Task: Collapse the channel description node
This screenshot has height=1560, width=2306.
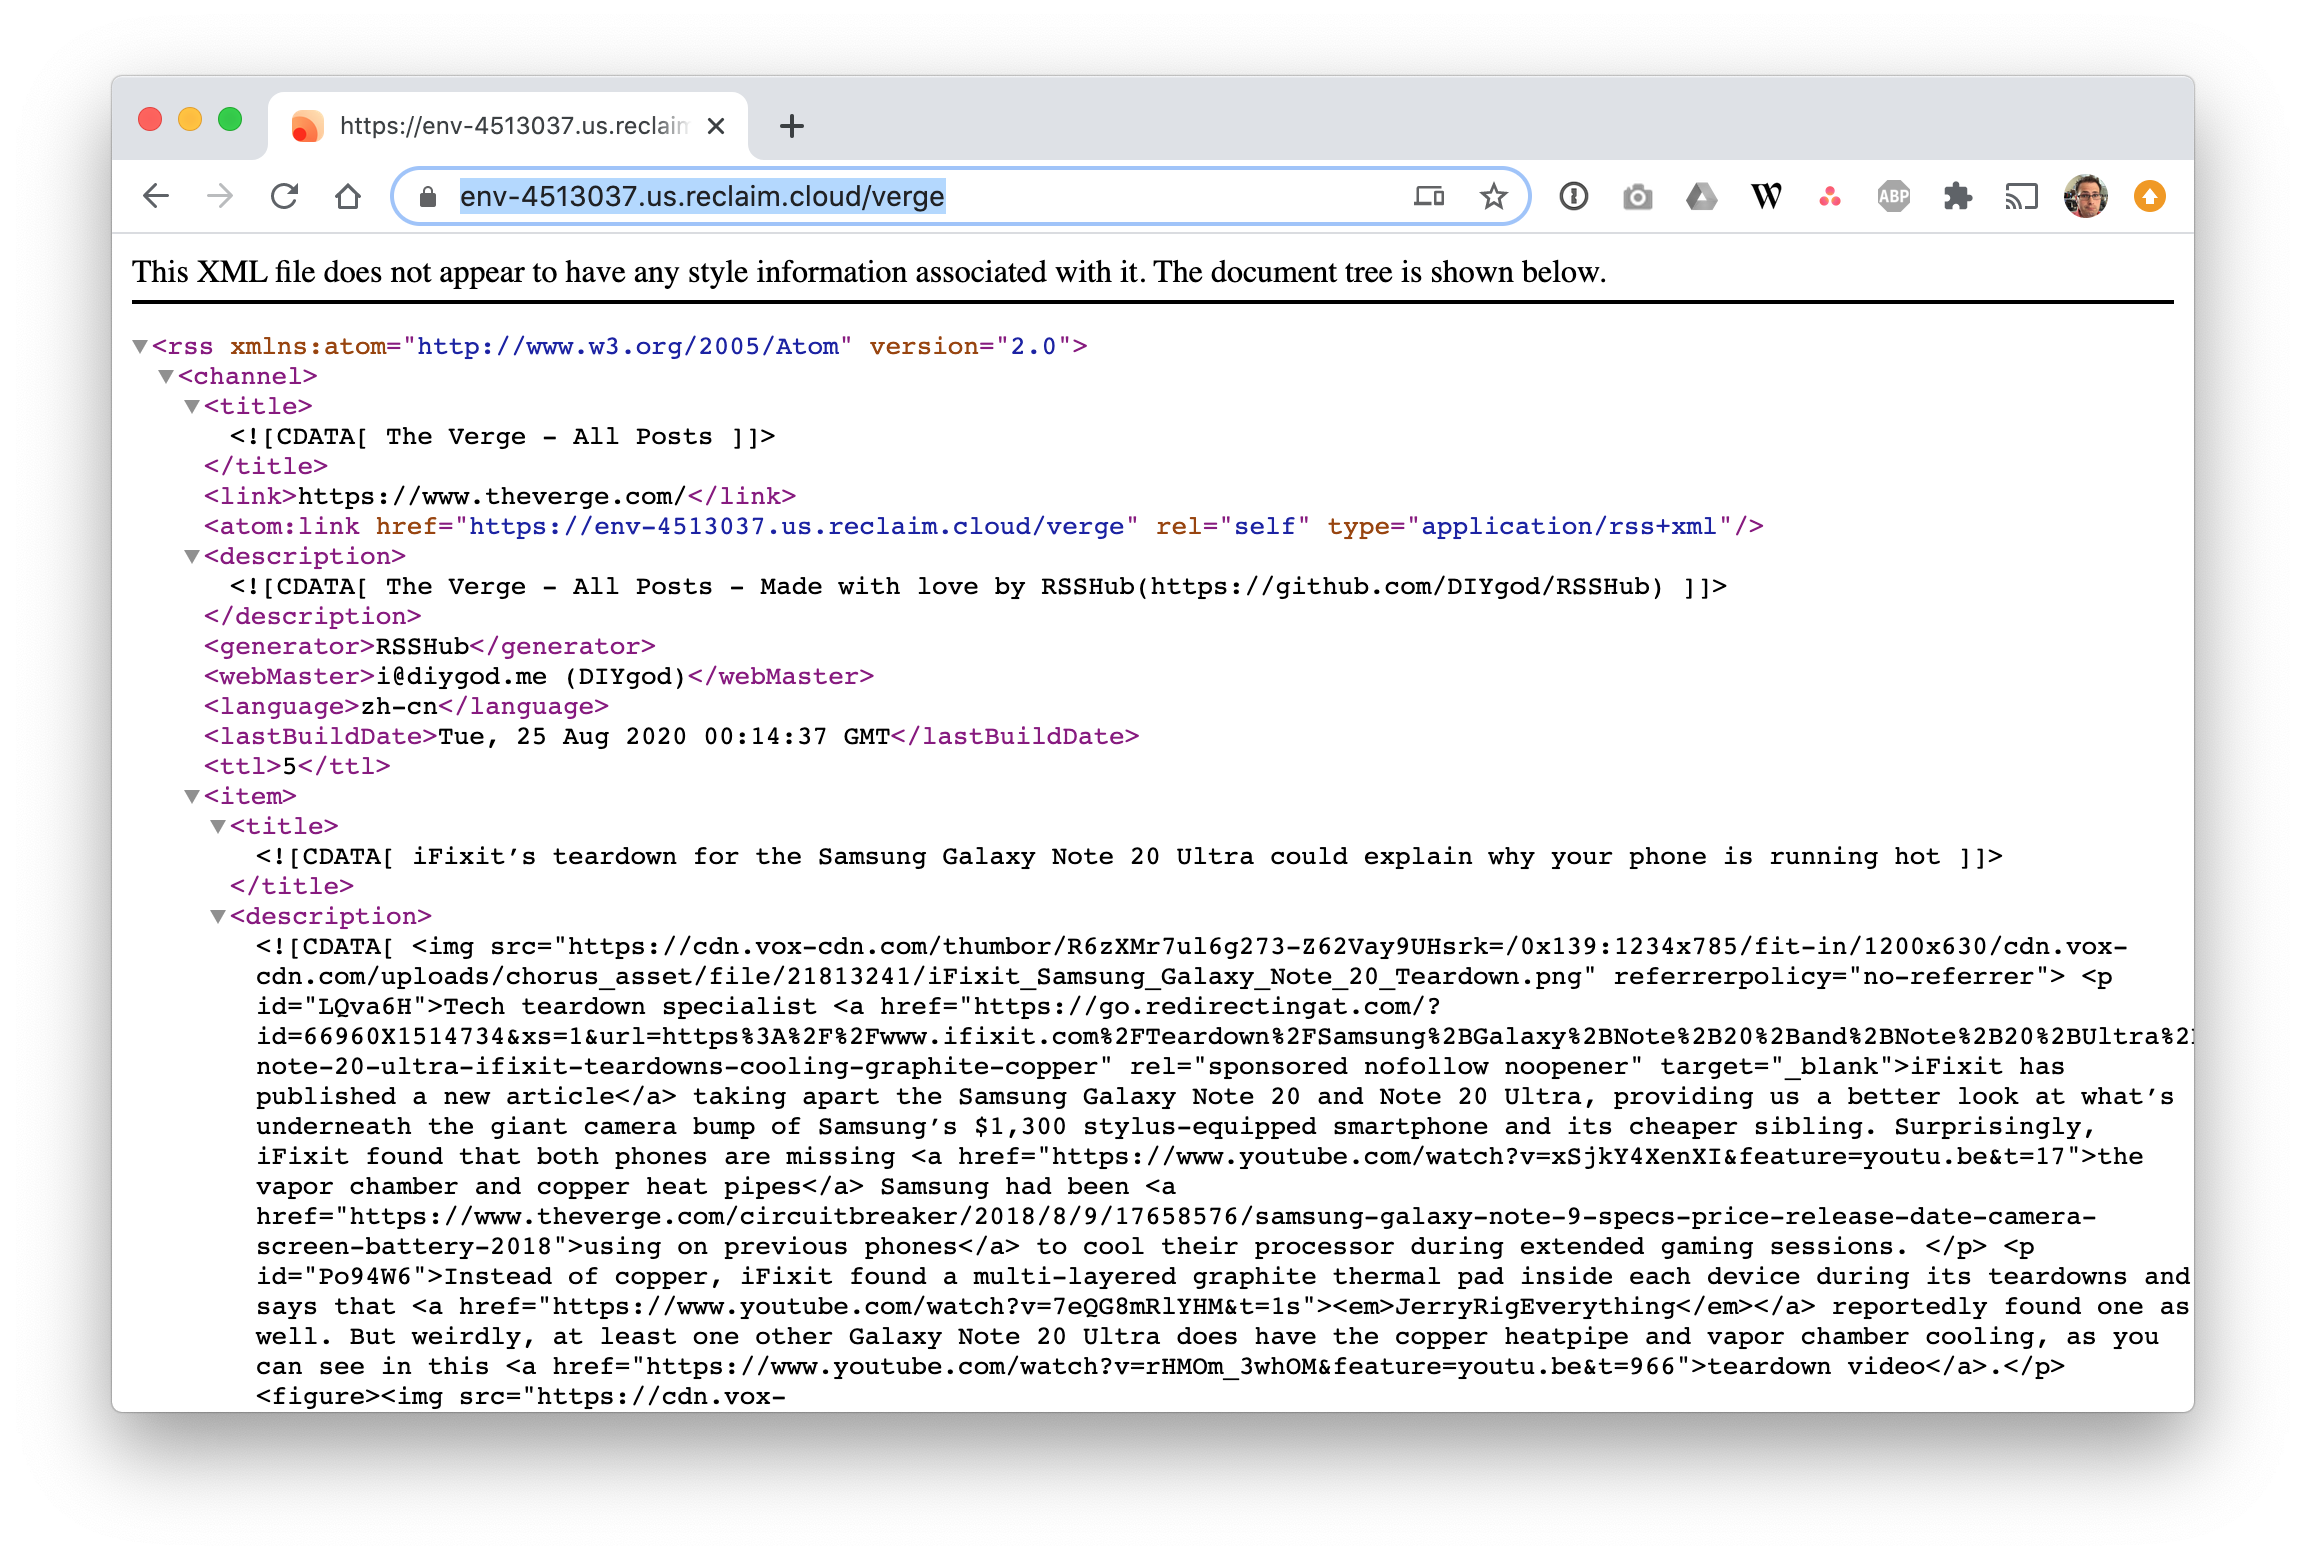Action: (x=192, y=556)
